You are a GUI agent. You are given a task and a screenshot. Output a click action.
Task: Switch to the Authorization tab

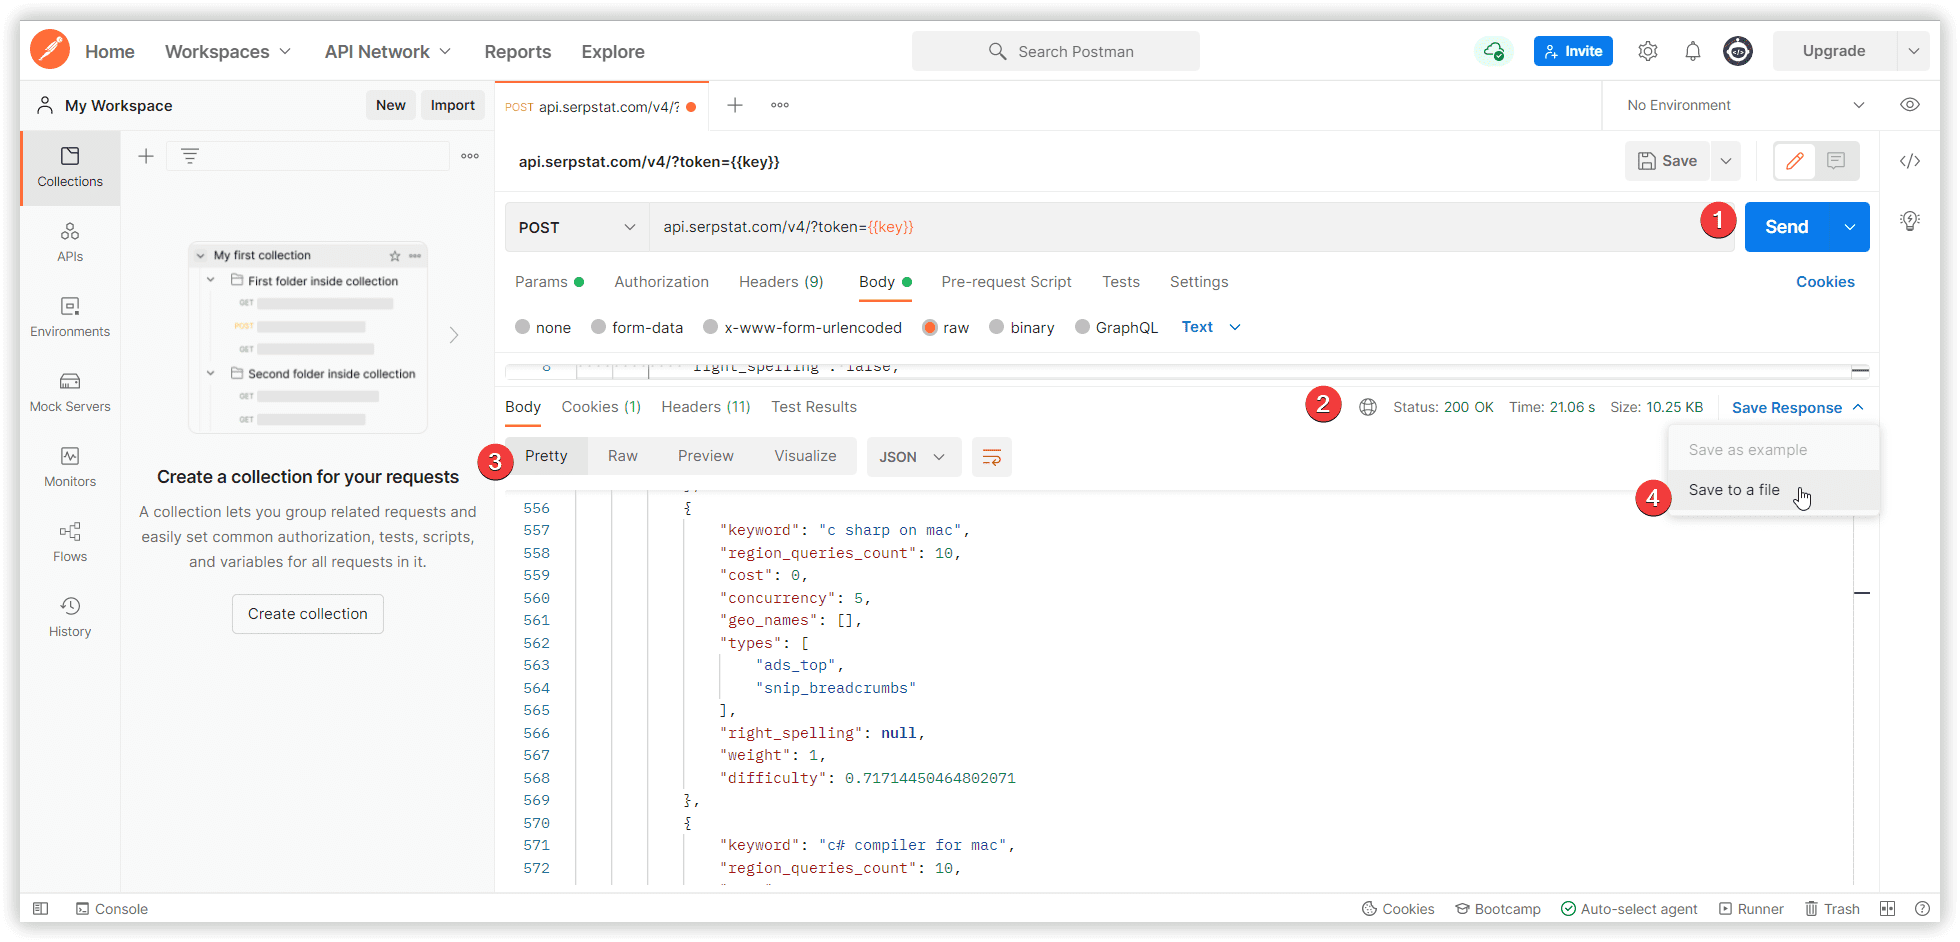click(661, 282)
